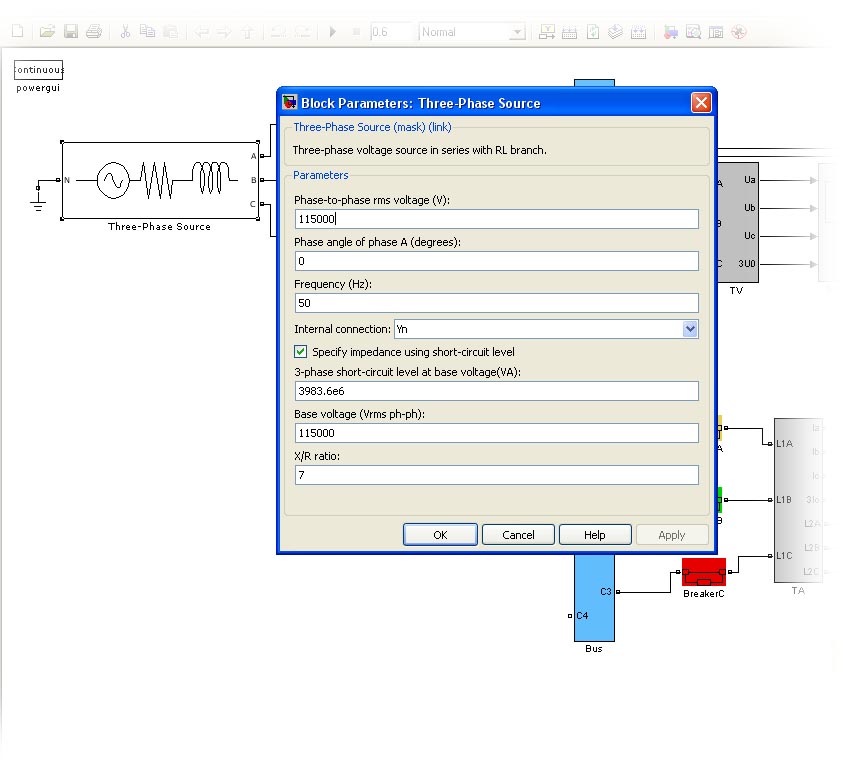Open Help for Three-Phase Source
Image resolution: width=843 pixels, height=768 pixels.
(595, 535)
